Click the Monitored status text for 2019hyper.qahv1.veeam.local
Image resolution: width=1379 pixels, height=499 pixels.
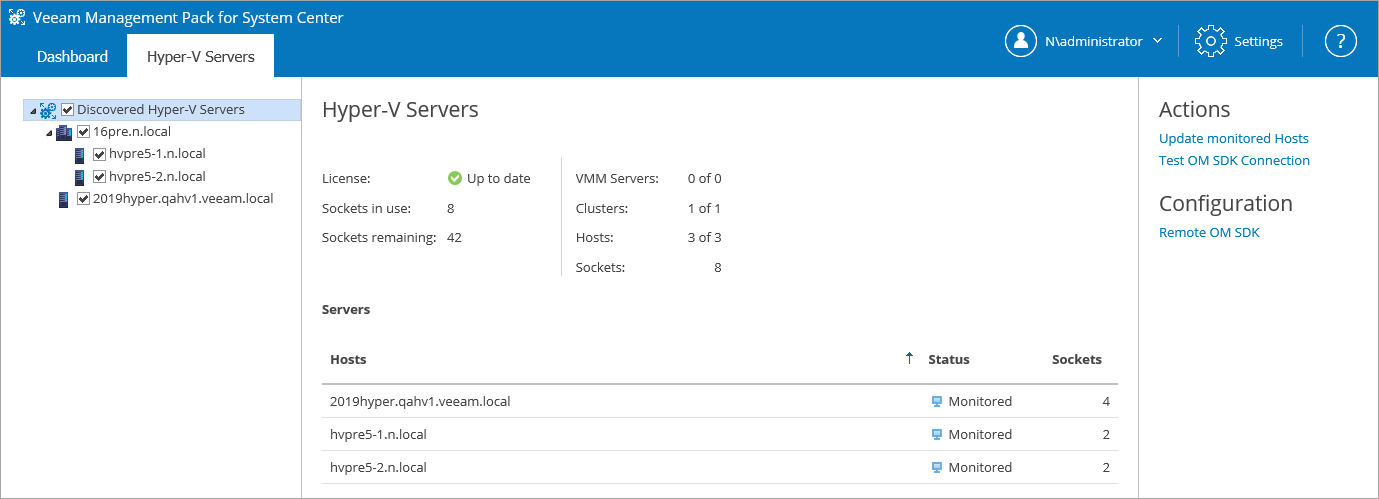[x=980, y=402]
